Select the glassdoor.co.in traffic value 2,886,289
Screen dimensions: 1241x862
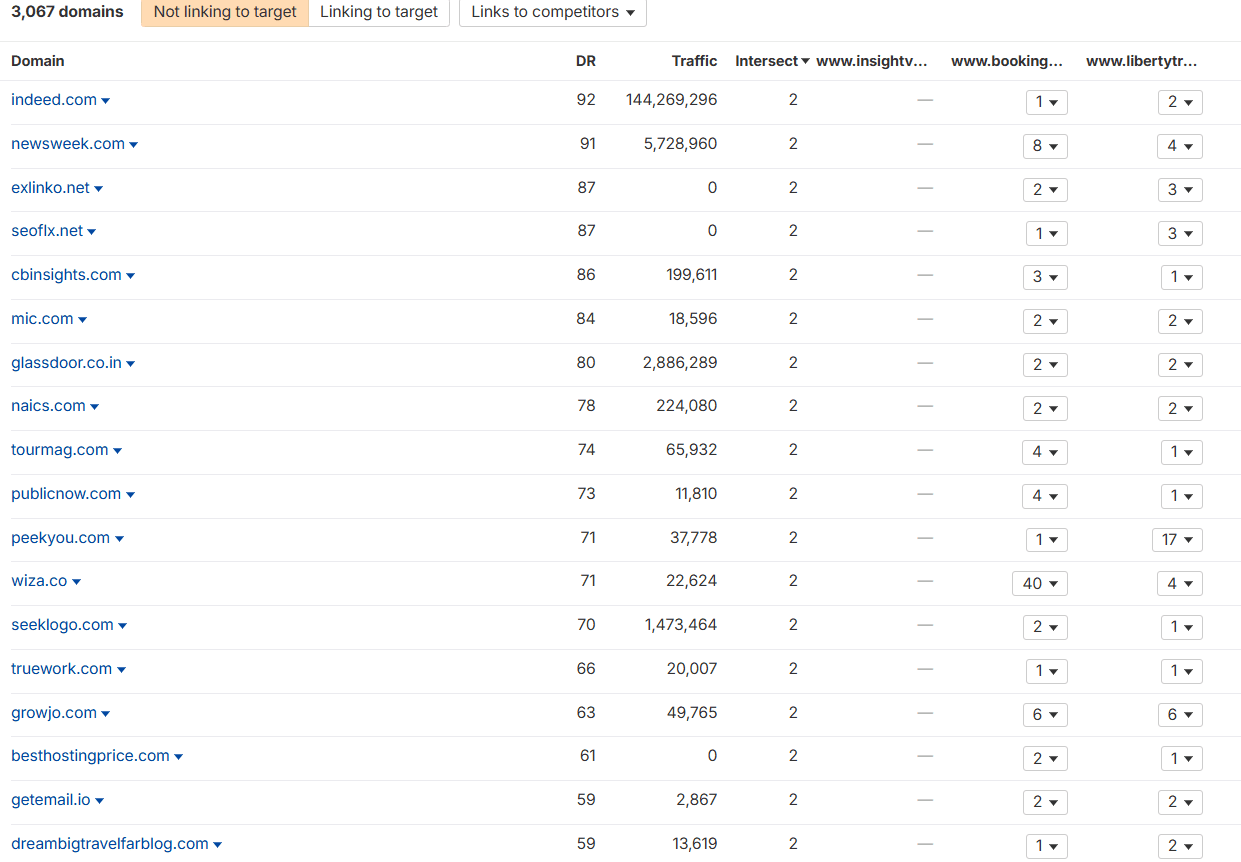tap(680, 363)
